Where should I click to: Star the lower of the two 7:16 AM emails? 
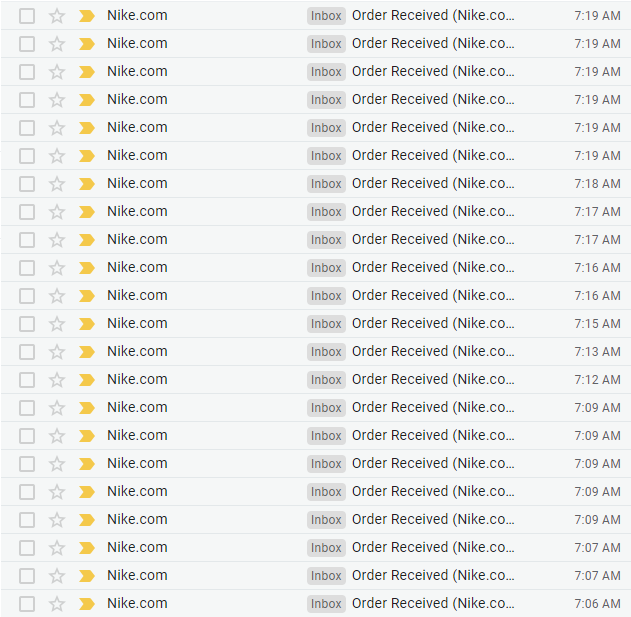point(57,296)
